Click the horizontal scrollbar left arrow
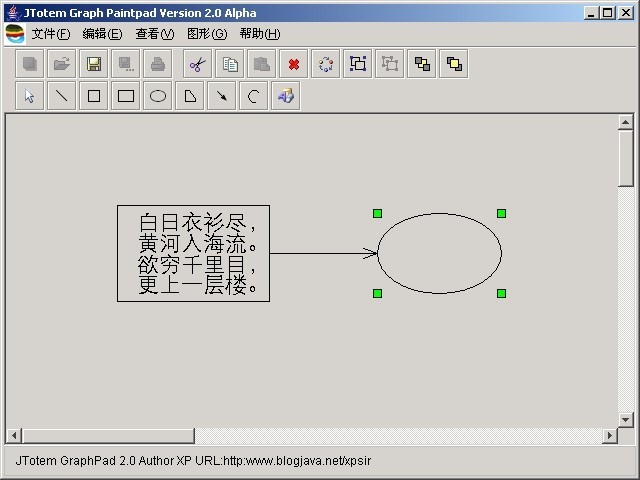 [14, 436]
